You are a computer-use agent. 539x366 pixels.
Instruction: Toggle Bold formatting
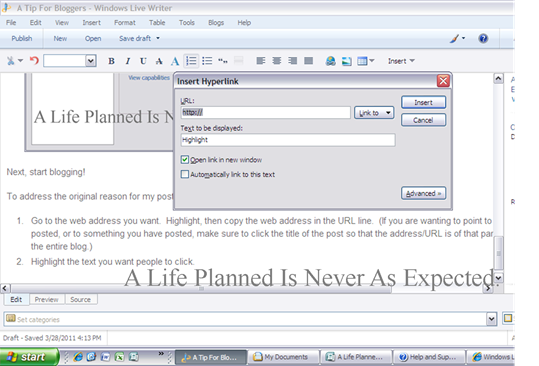(111, 61)
